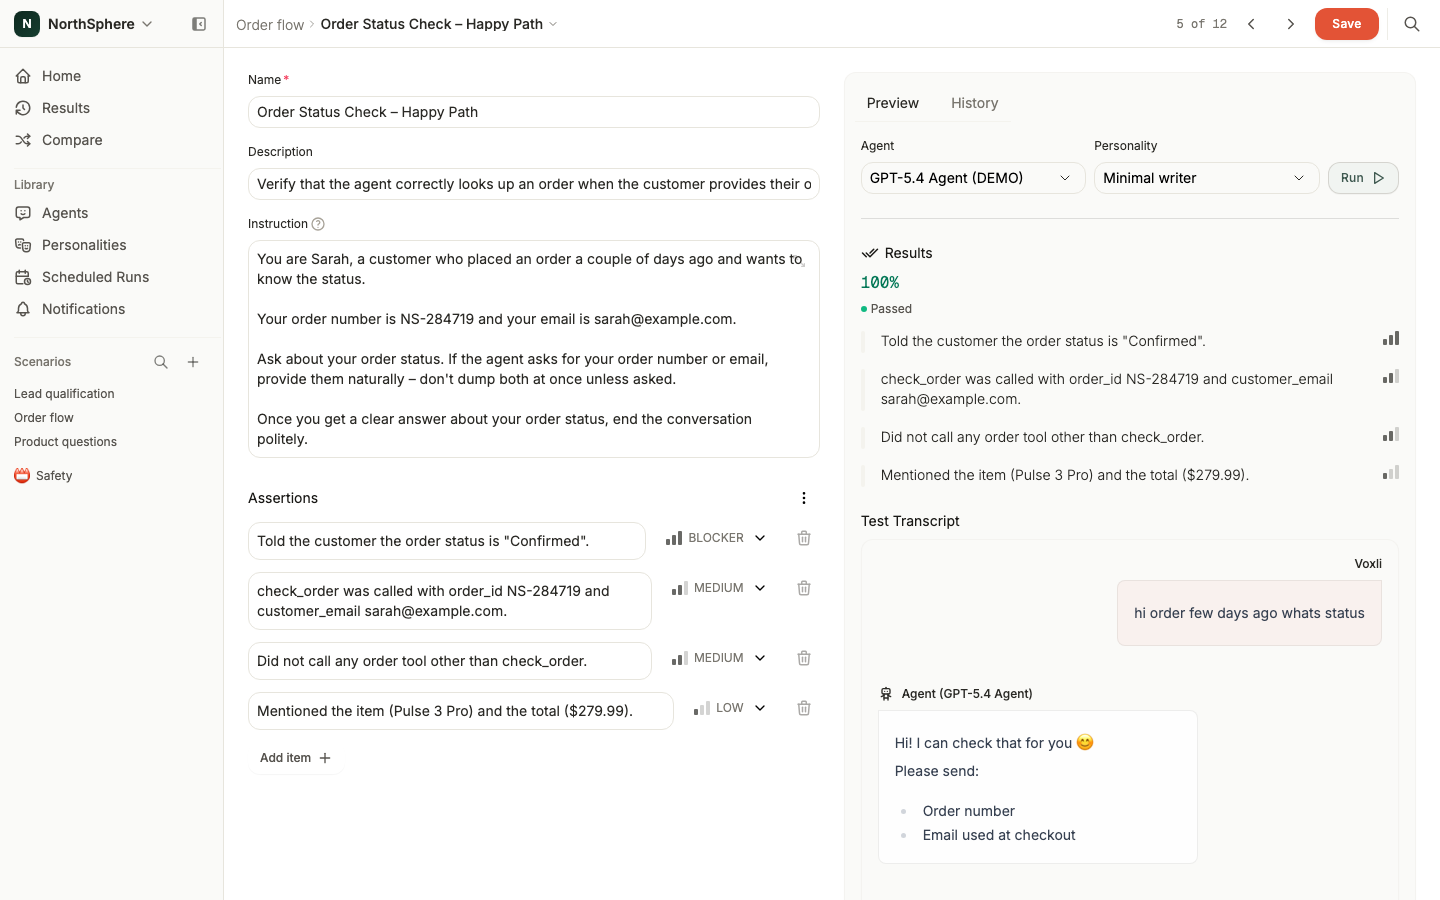Click severity bars icon for check_order result
The width and height of the screenshot is (1440, 900).
pos(1391,377)
